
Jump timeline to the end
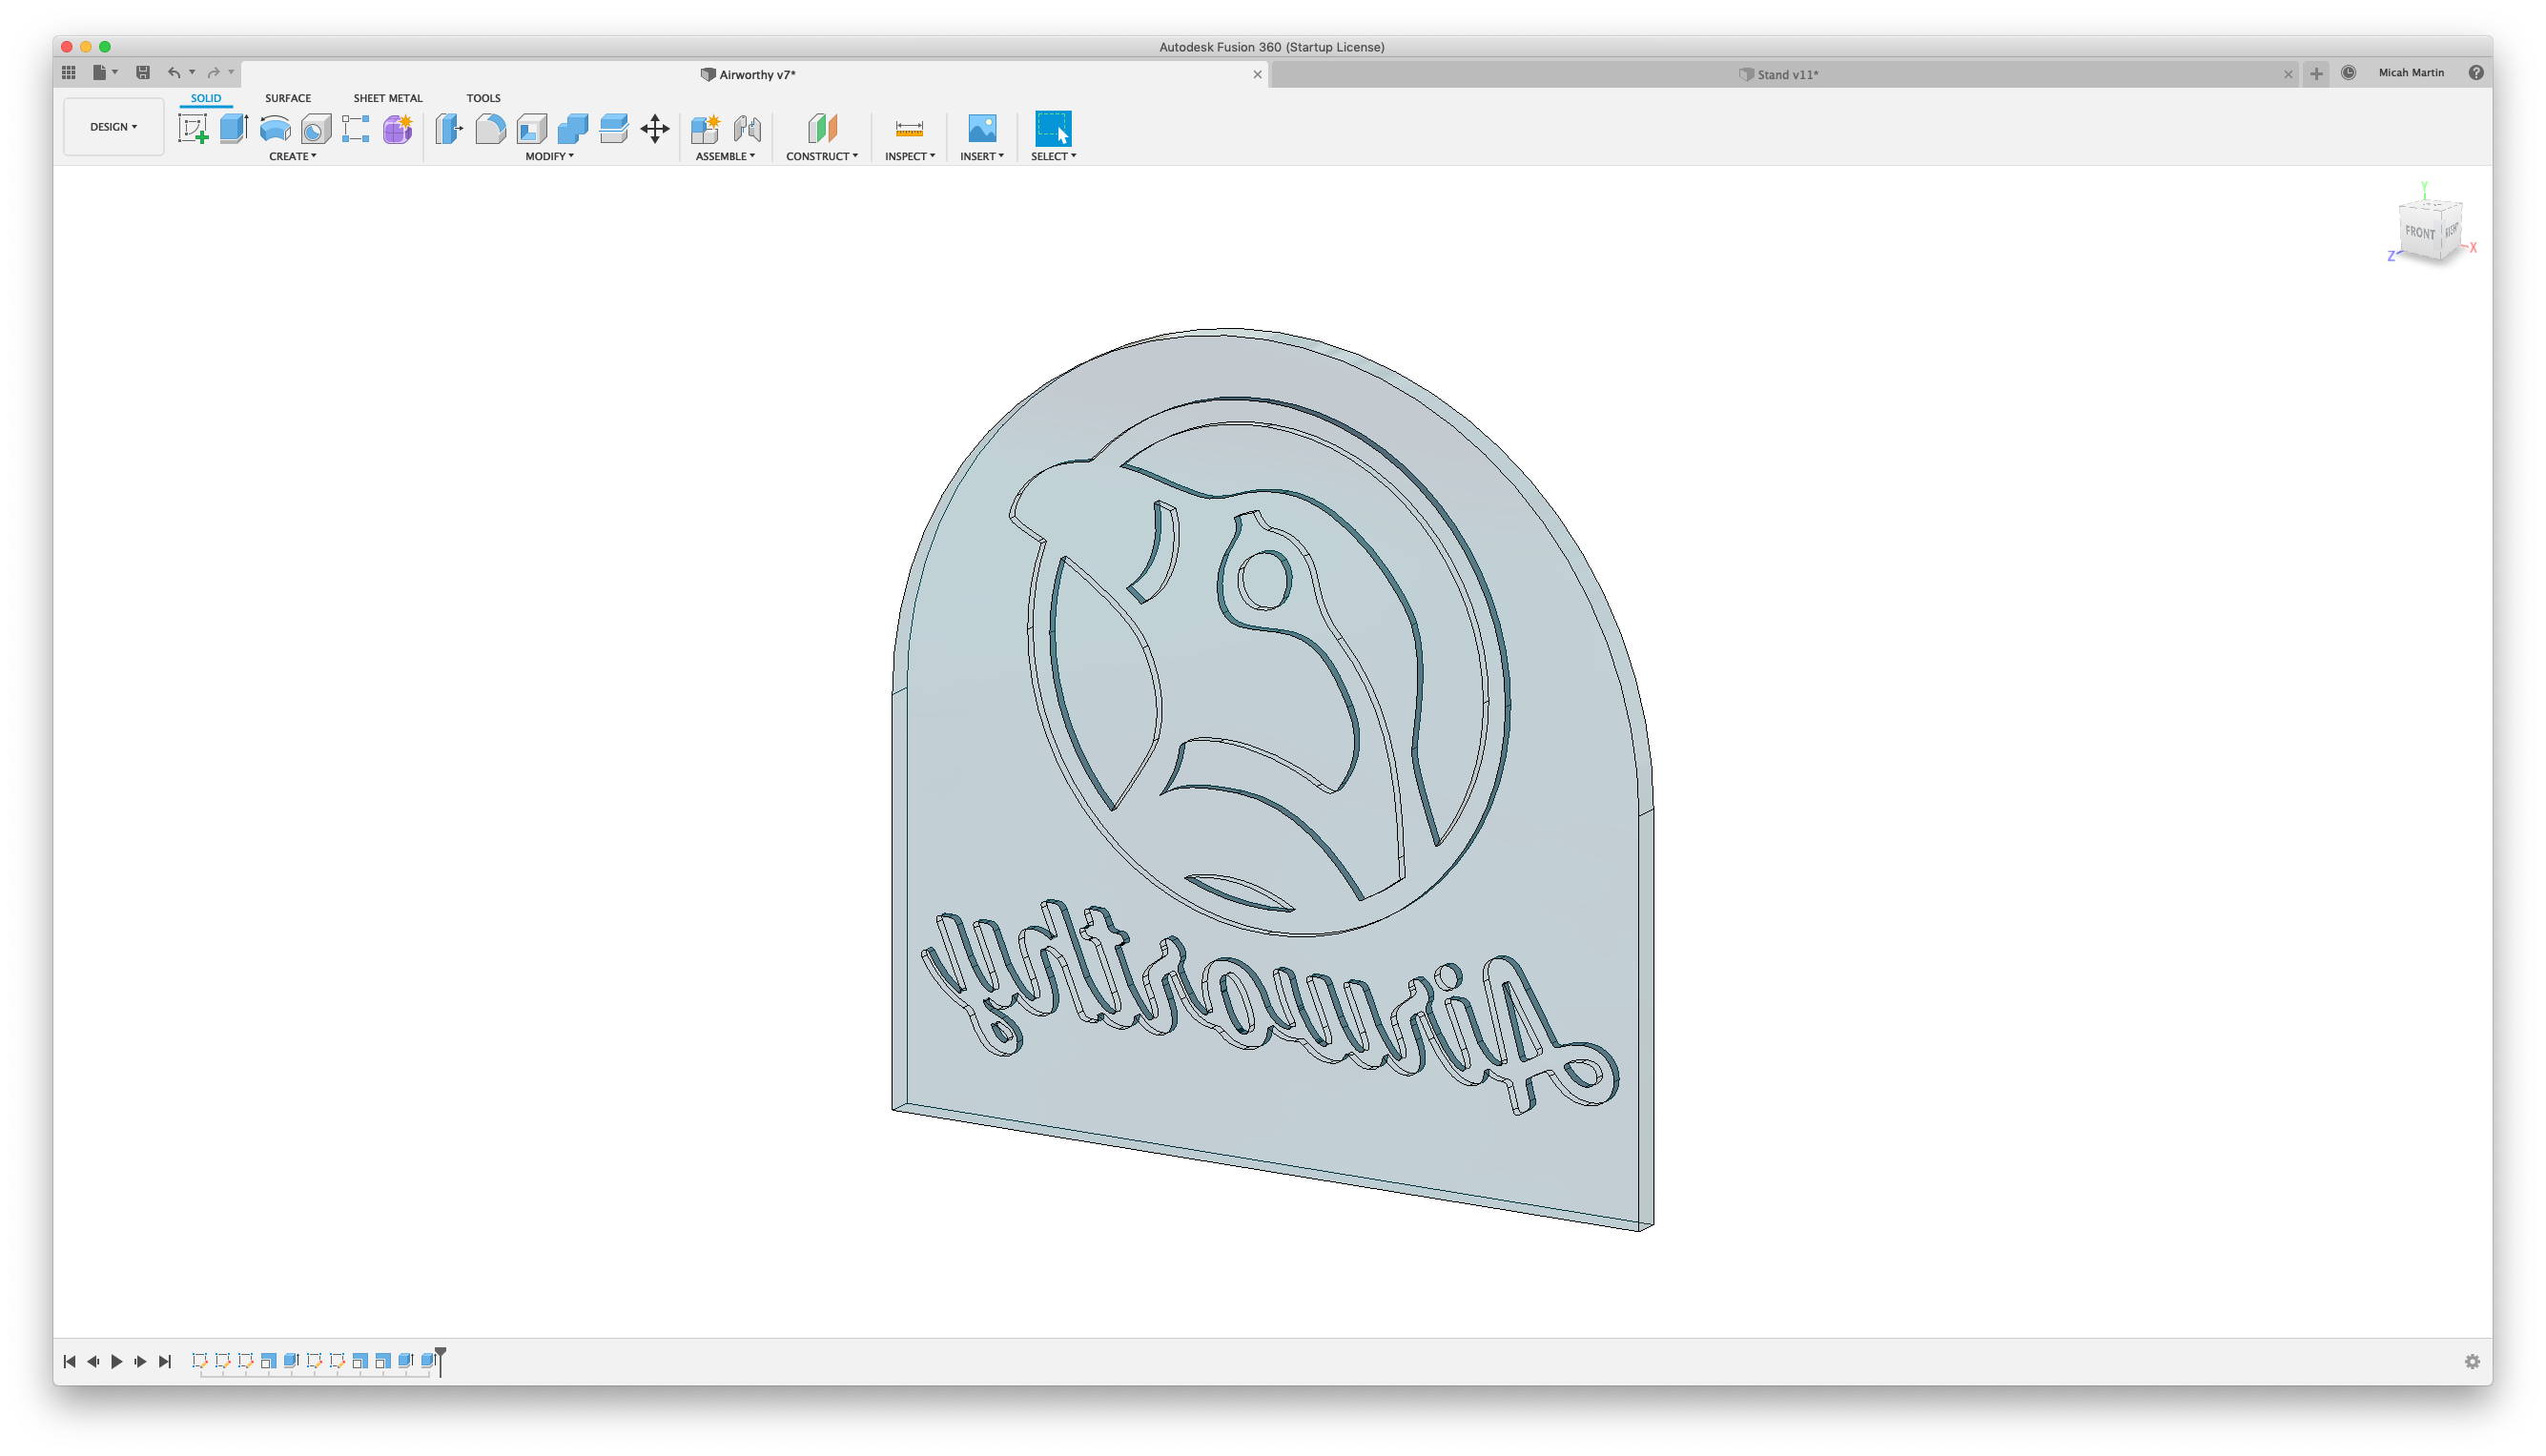(x=165, y=1362)
